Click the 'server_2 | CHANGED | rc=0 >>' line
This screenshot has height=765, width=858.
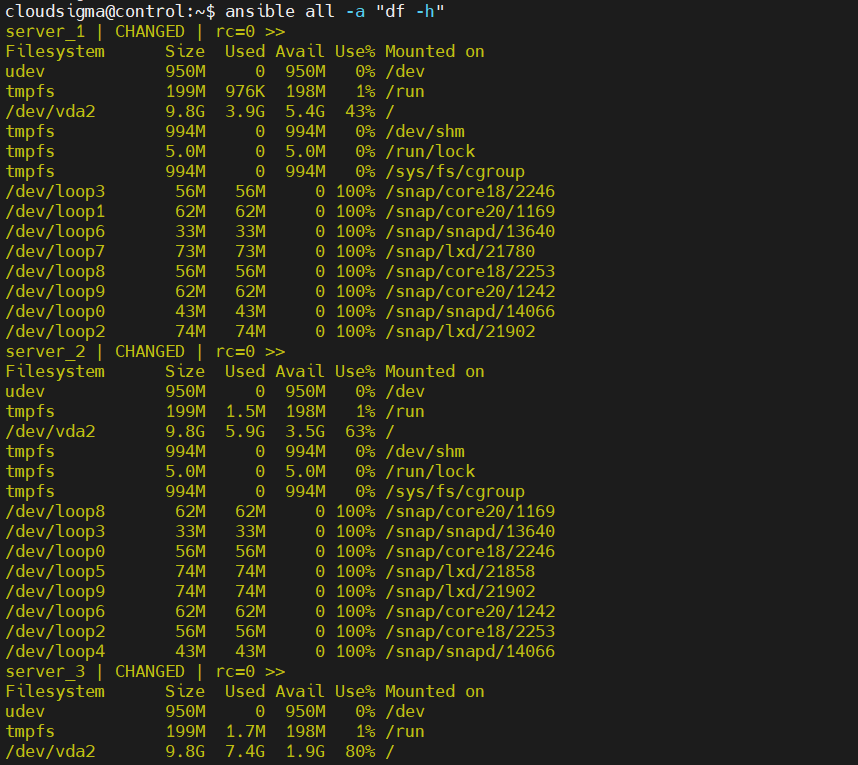tap(146, 351)
